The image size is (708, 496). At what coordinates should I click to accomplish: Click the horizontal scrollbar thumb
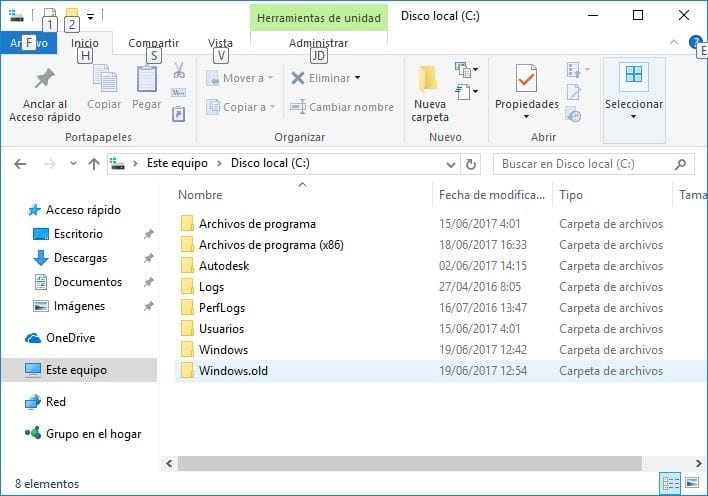[x=410, y=463]
